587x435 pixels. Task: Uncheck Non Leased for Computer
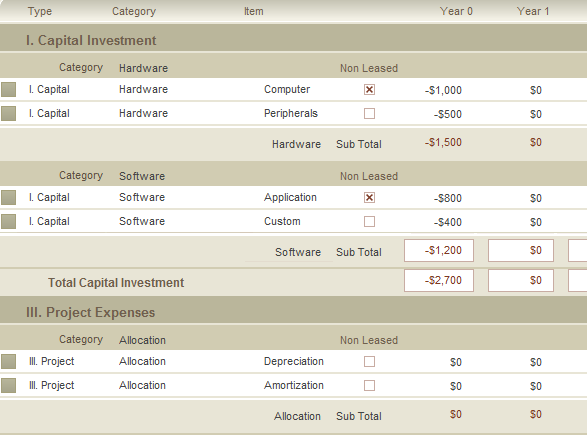point(369,90)
